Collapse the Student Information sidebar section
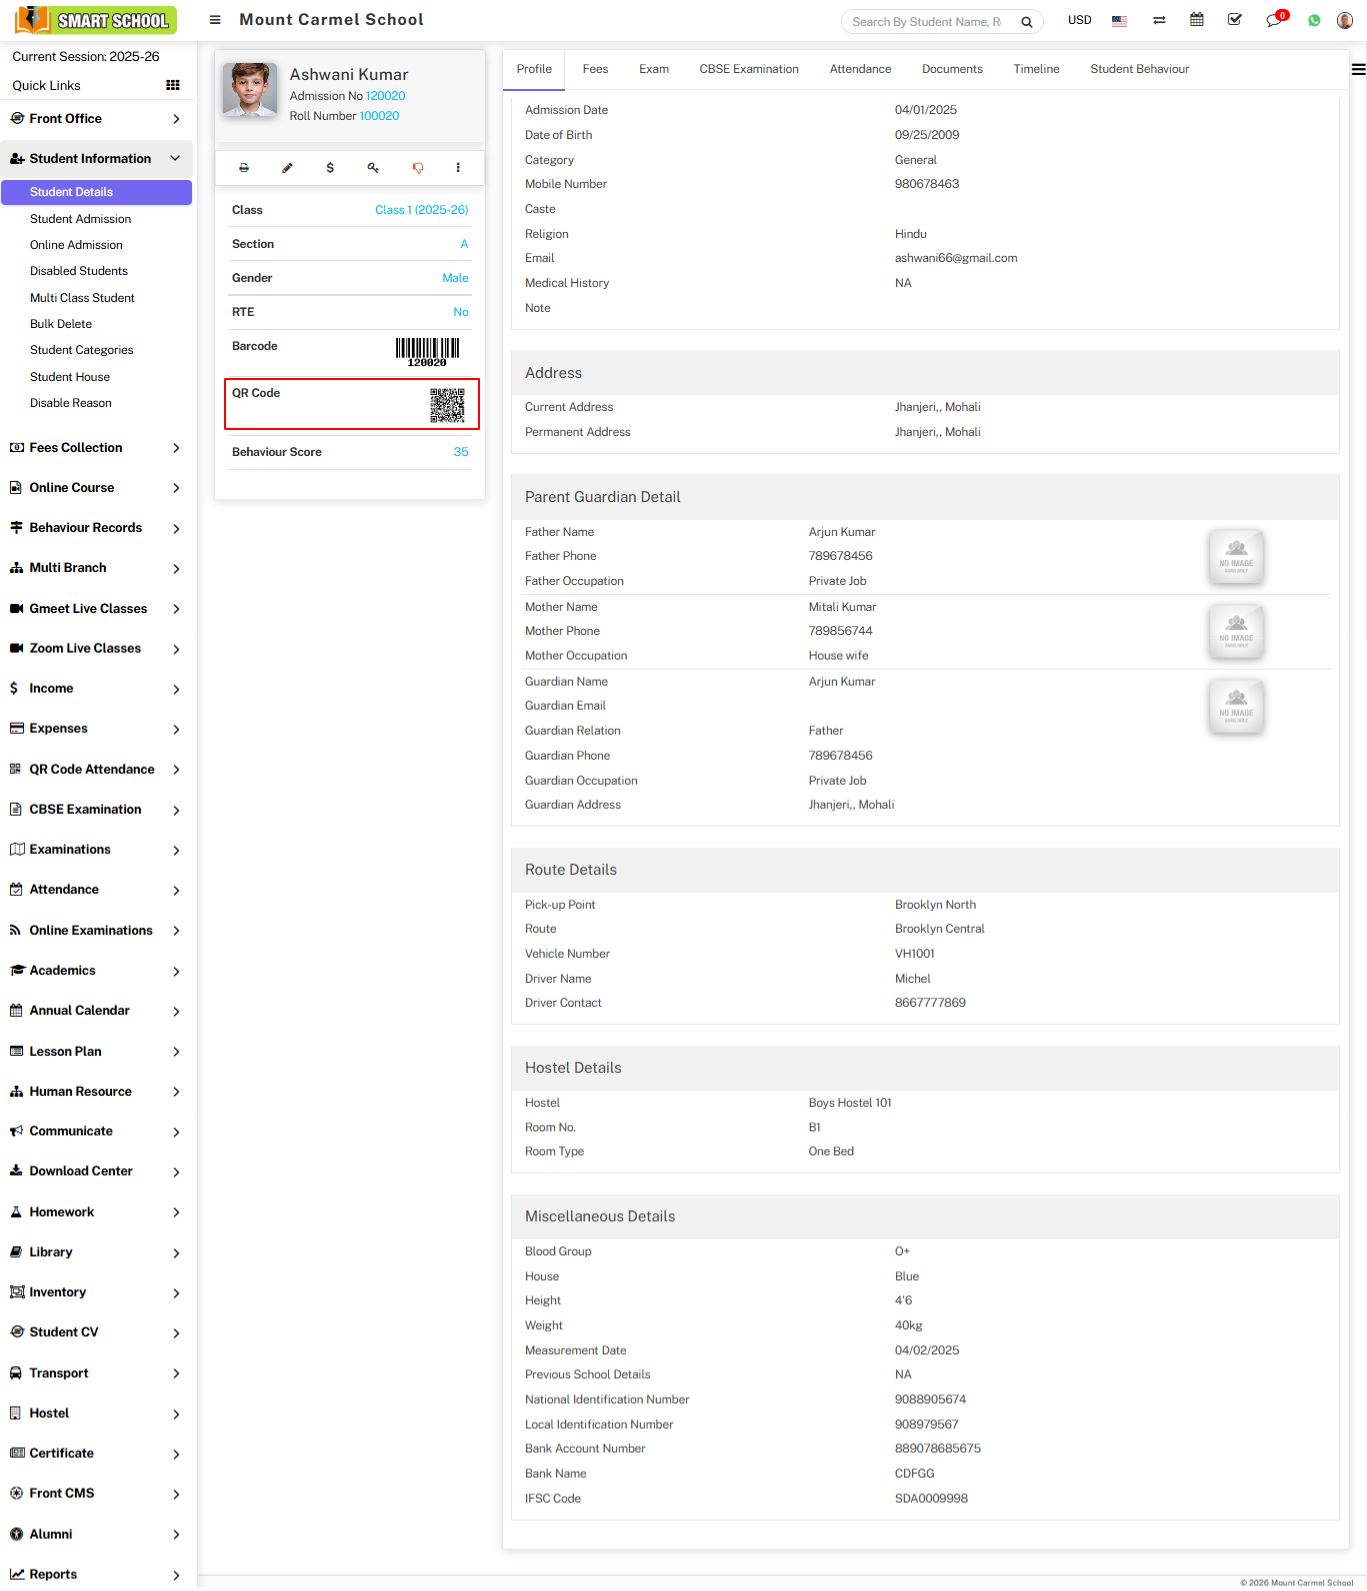 coord(96,159)
